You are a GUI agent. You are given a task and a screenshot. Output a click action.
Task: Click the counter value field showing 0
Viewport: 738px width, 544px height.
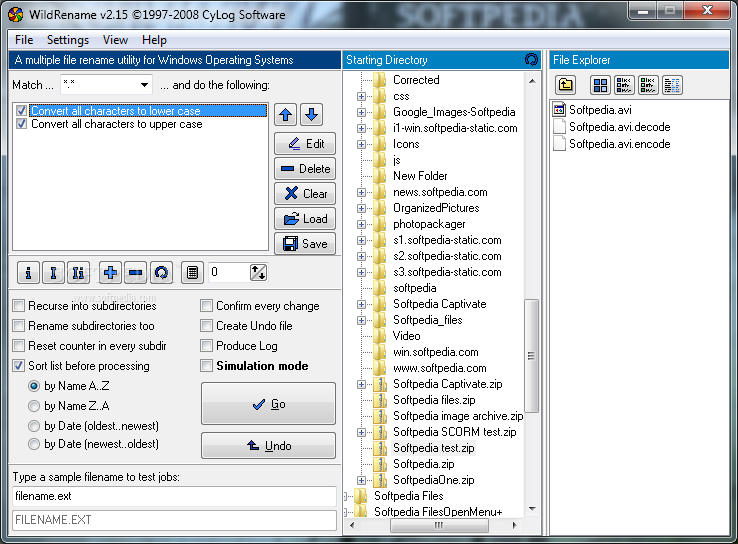[x=229, y=272]
